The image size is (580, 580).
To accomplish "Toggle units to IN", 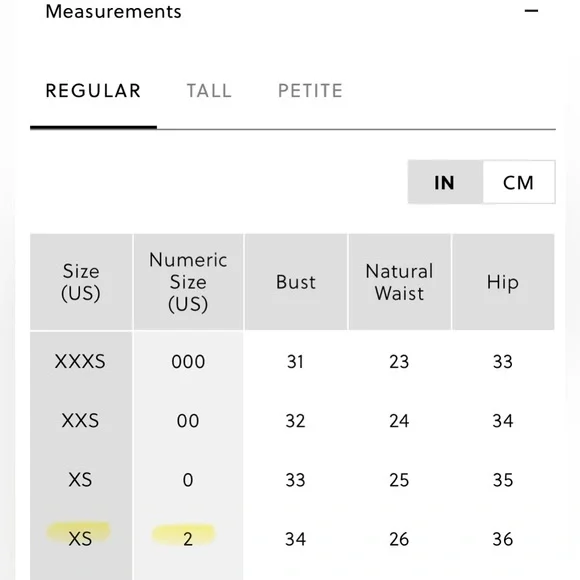I will (x=445, y=182).
